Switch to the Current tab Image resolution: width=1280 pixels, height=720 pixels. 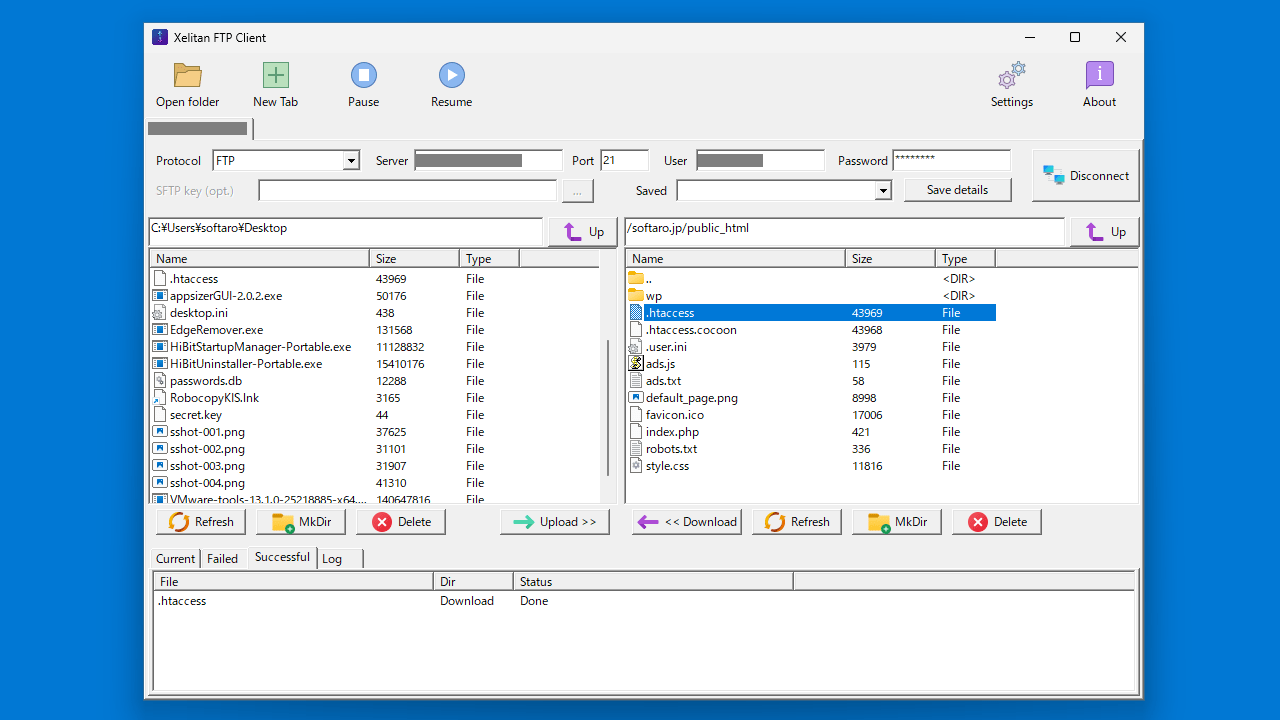coord(175,559)
